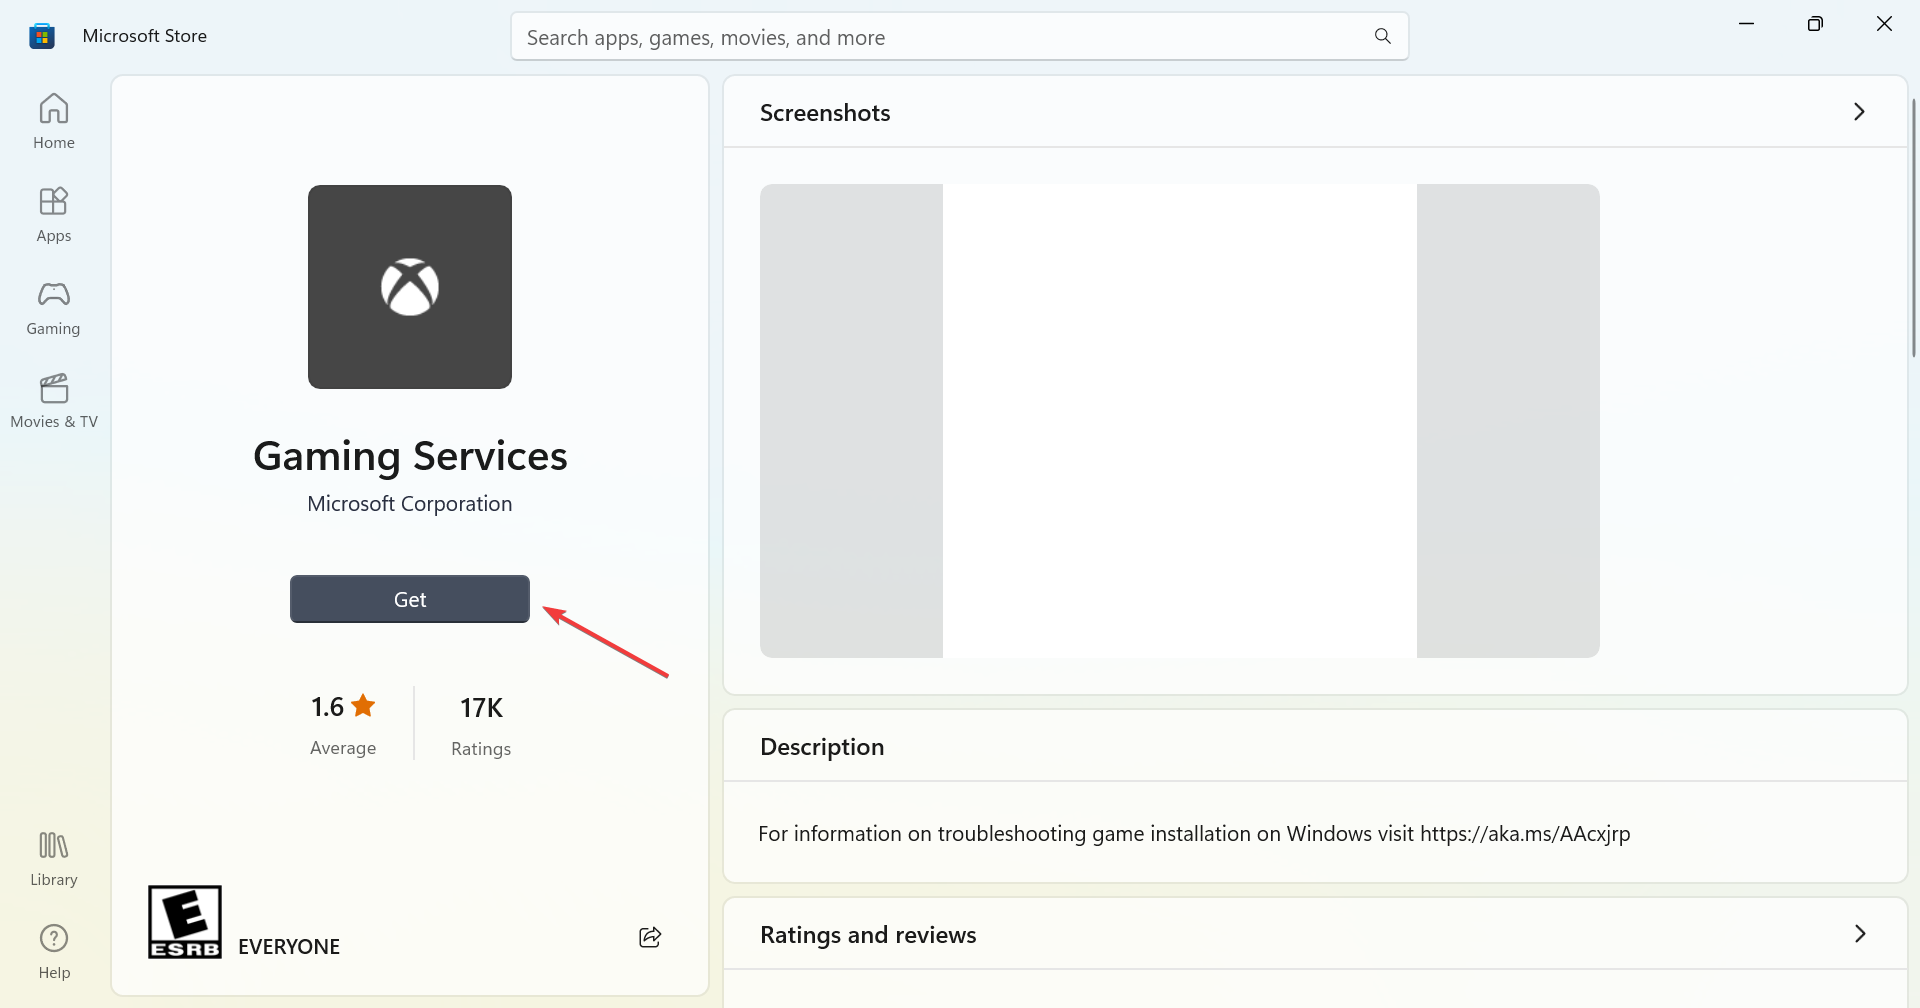Viewport: 1920px width, 1008px height.
Task: Open the Movies & TV section
Action: point(53,399)
